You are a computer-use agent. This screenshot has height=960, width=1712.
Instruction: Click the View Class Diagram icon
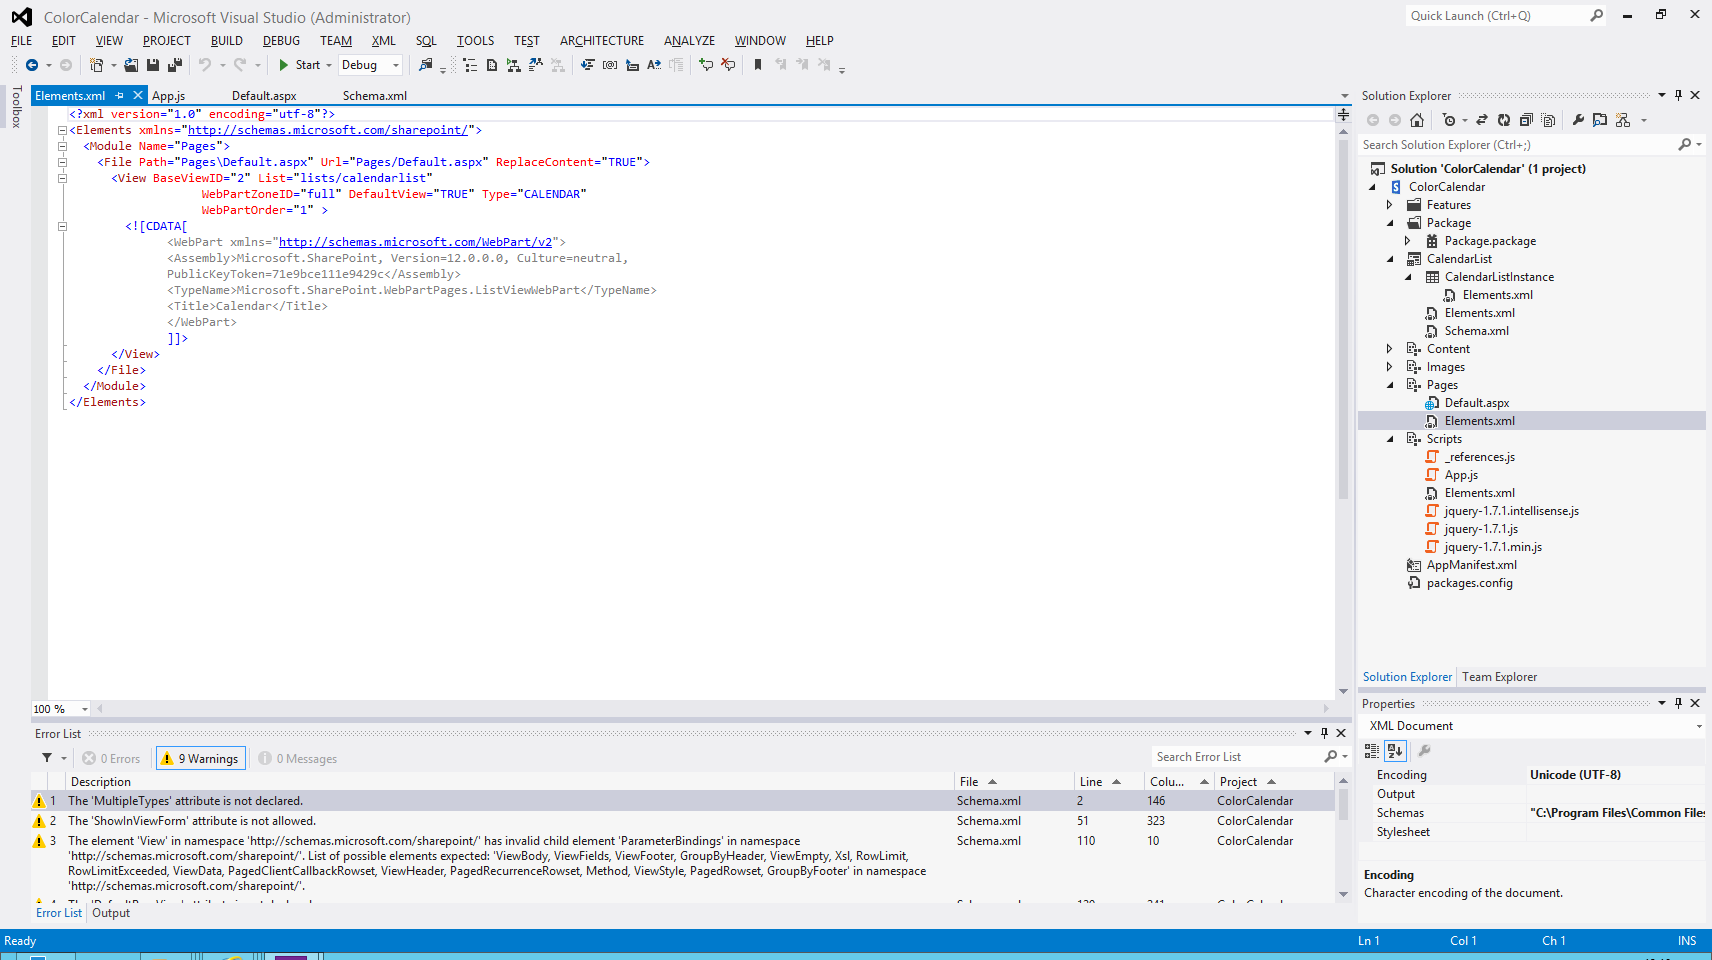tap(1623, 120)
